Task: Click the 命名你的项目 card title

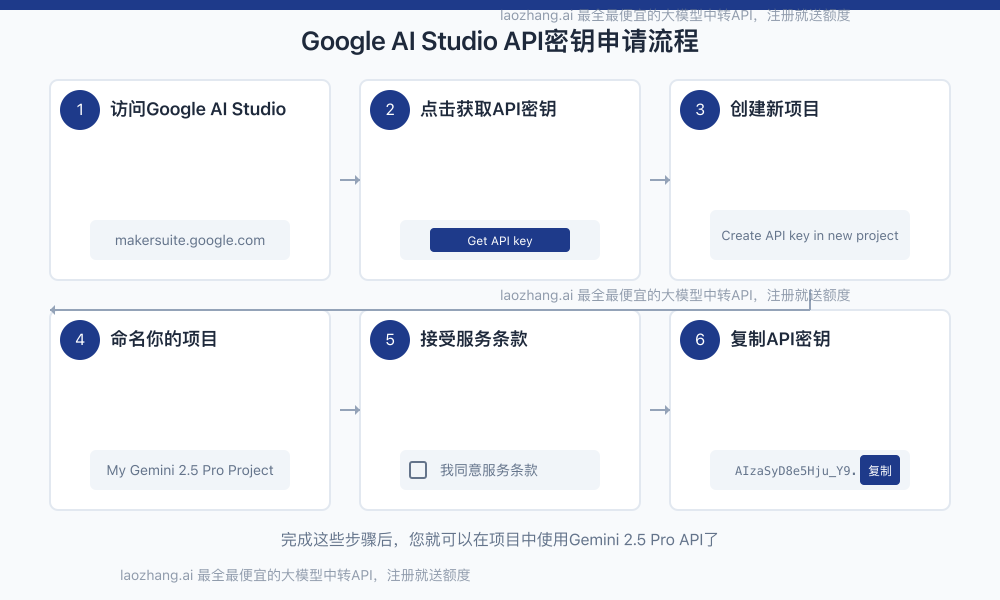Action: [x=164, y=339]
